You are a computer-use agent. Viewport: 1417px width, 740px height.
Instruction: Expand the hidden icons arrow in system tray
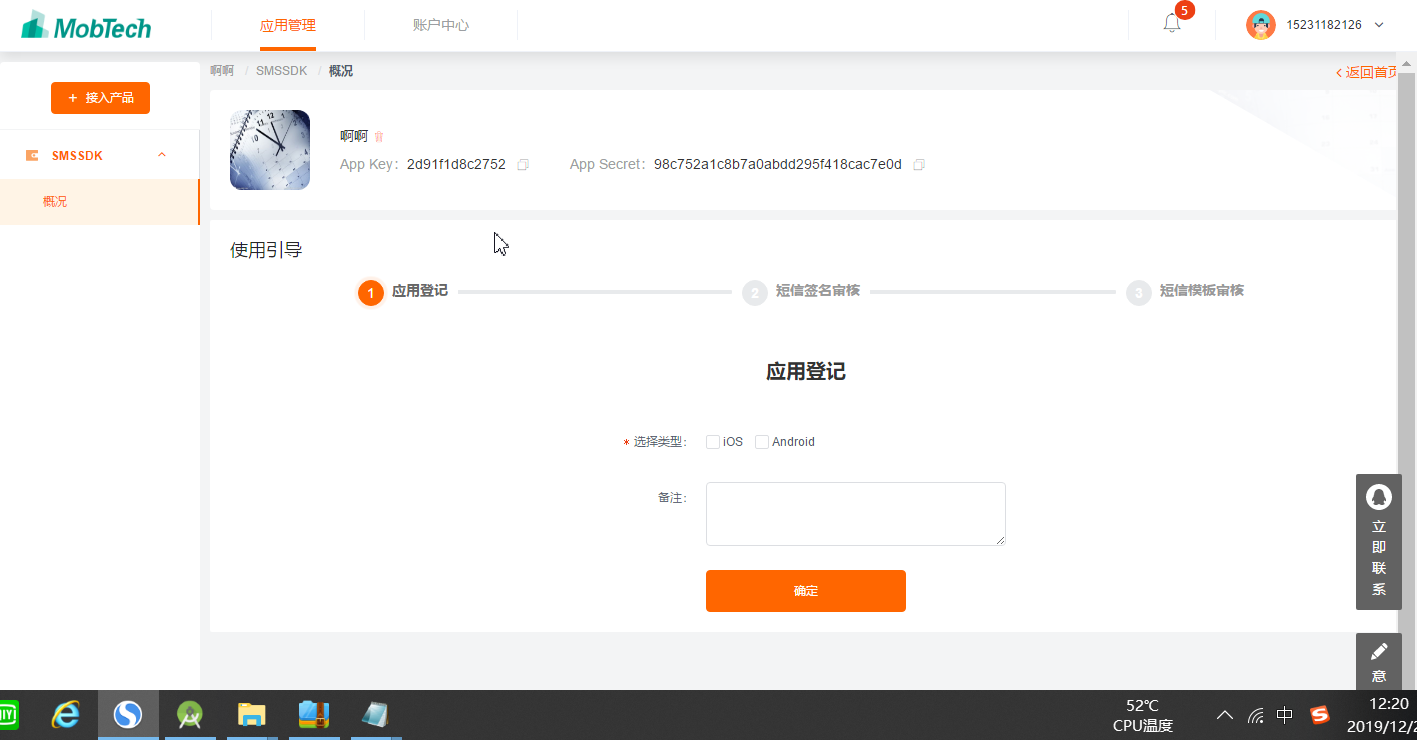pyautogui.click(x=1224, y=714)
